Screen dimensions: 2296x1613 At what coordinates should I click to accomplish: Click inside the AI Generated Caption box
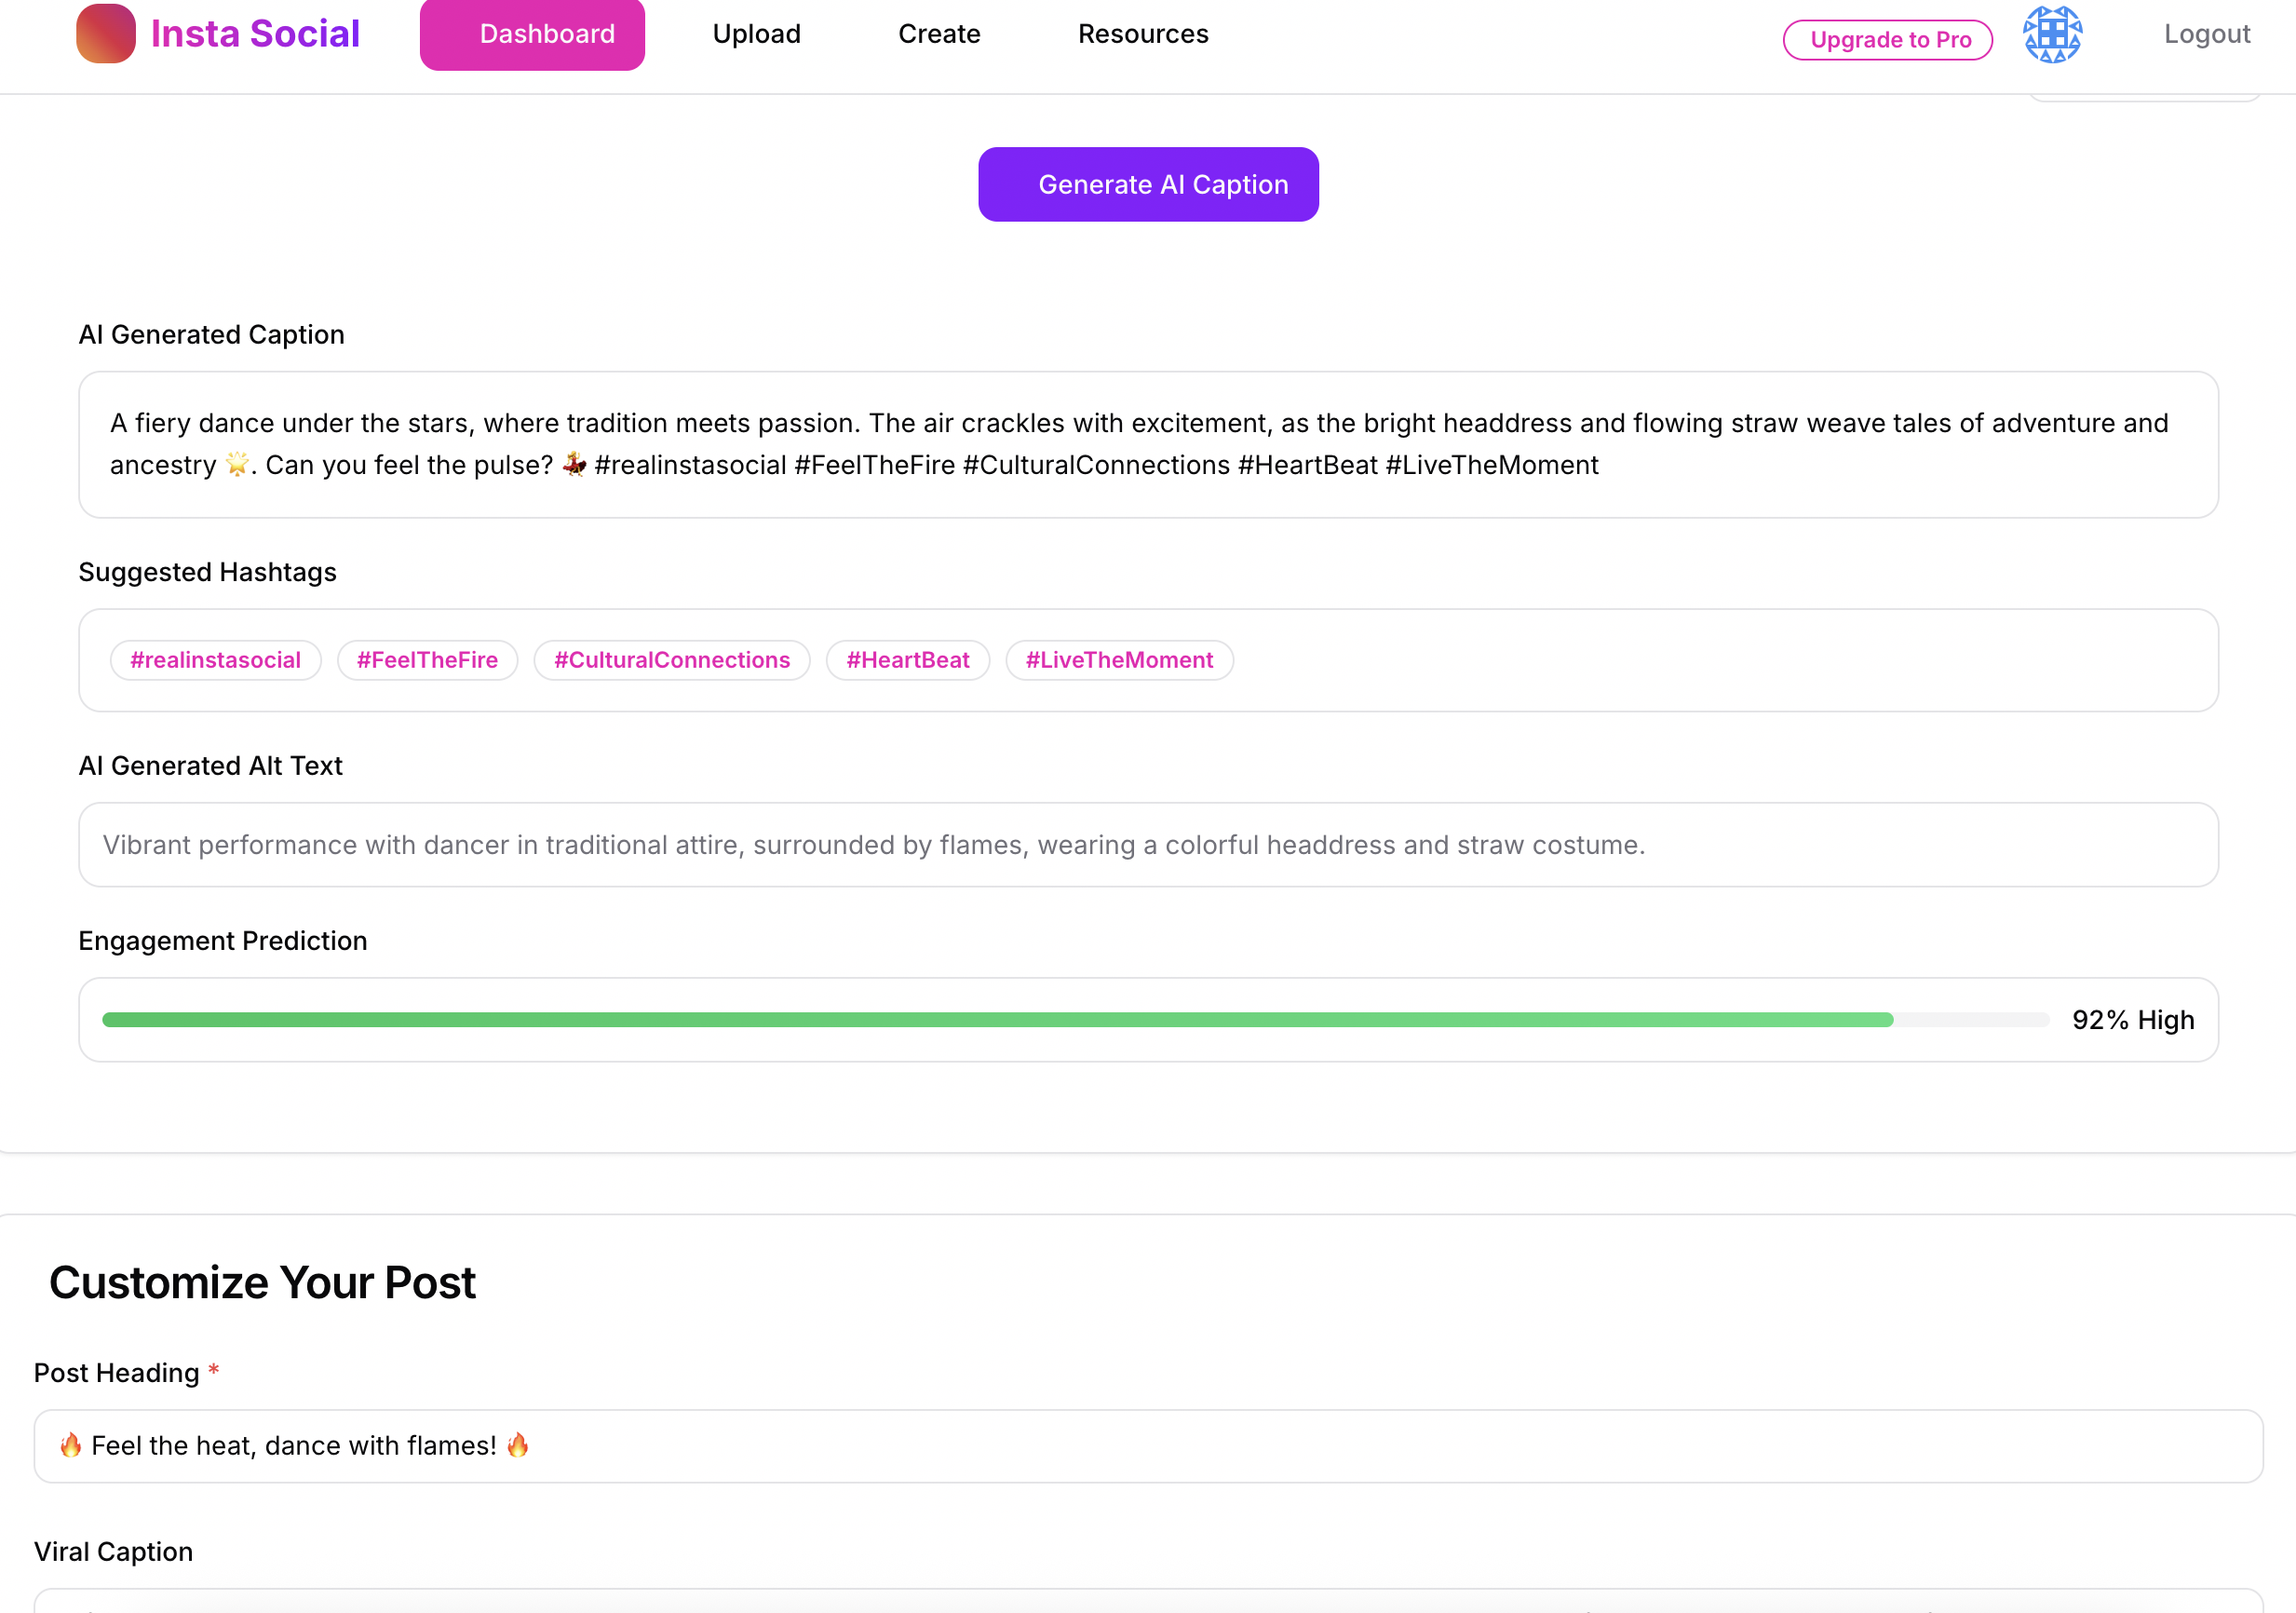(1147, 444)
